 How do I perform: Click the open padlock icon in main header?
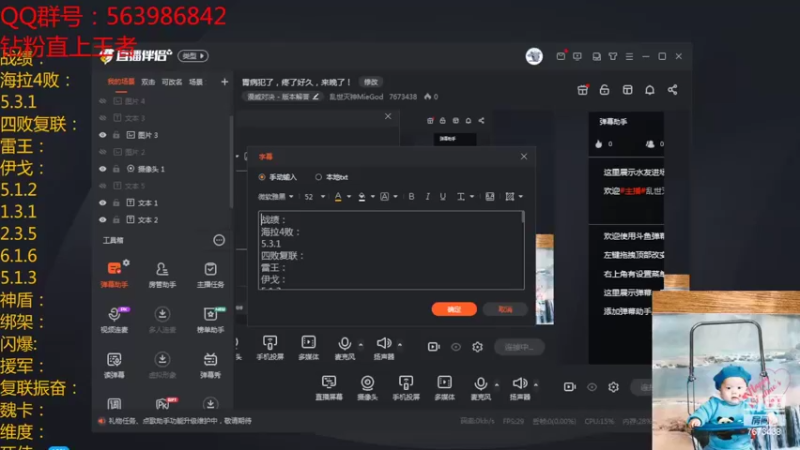click(x=605, y=90)
